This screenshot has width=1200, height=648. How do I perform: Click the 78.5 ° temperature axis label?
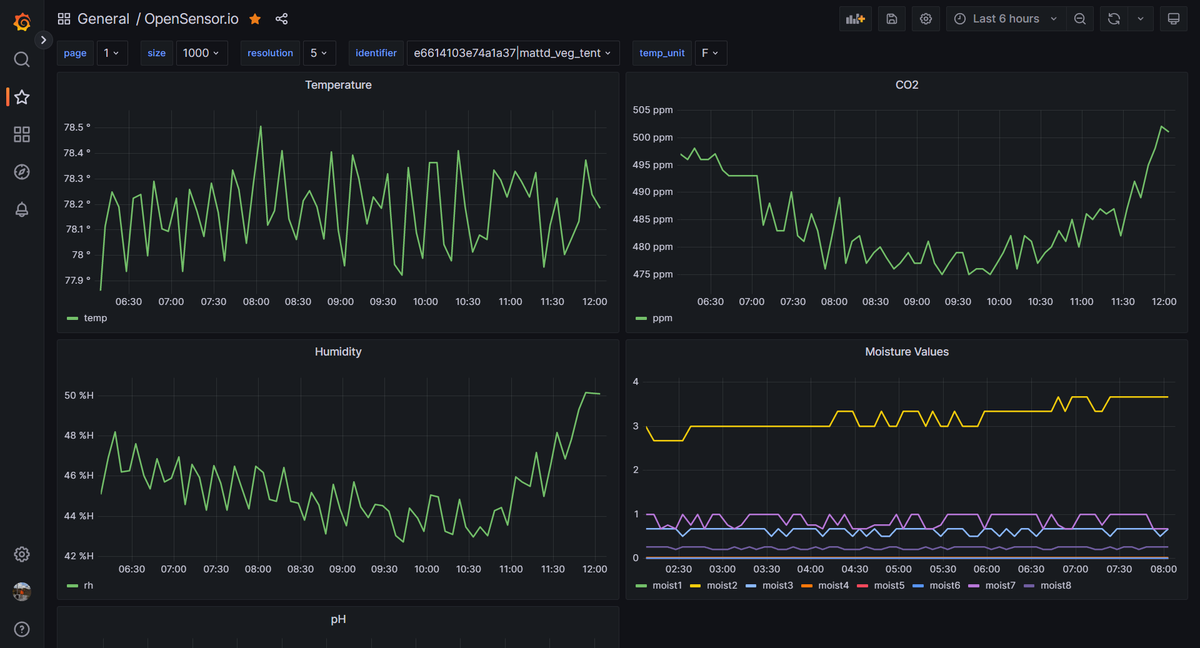(77, 128)
